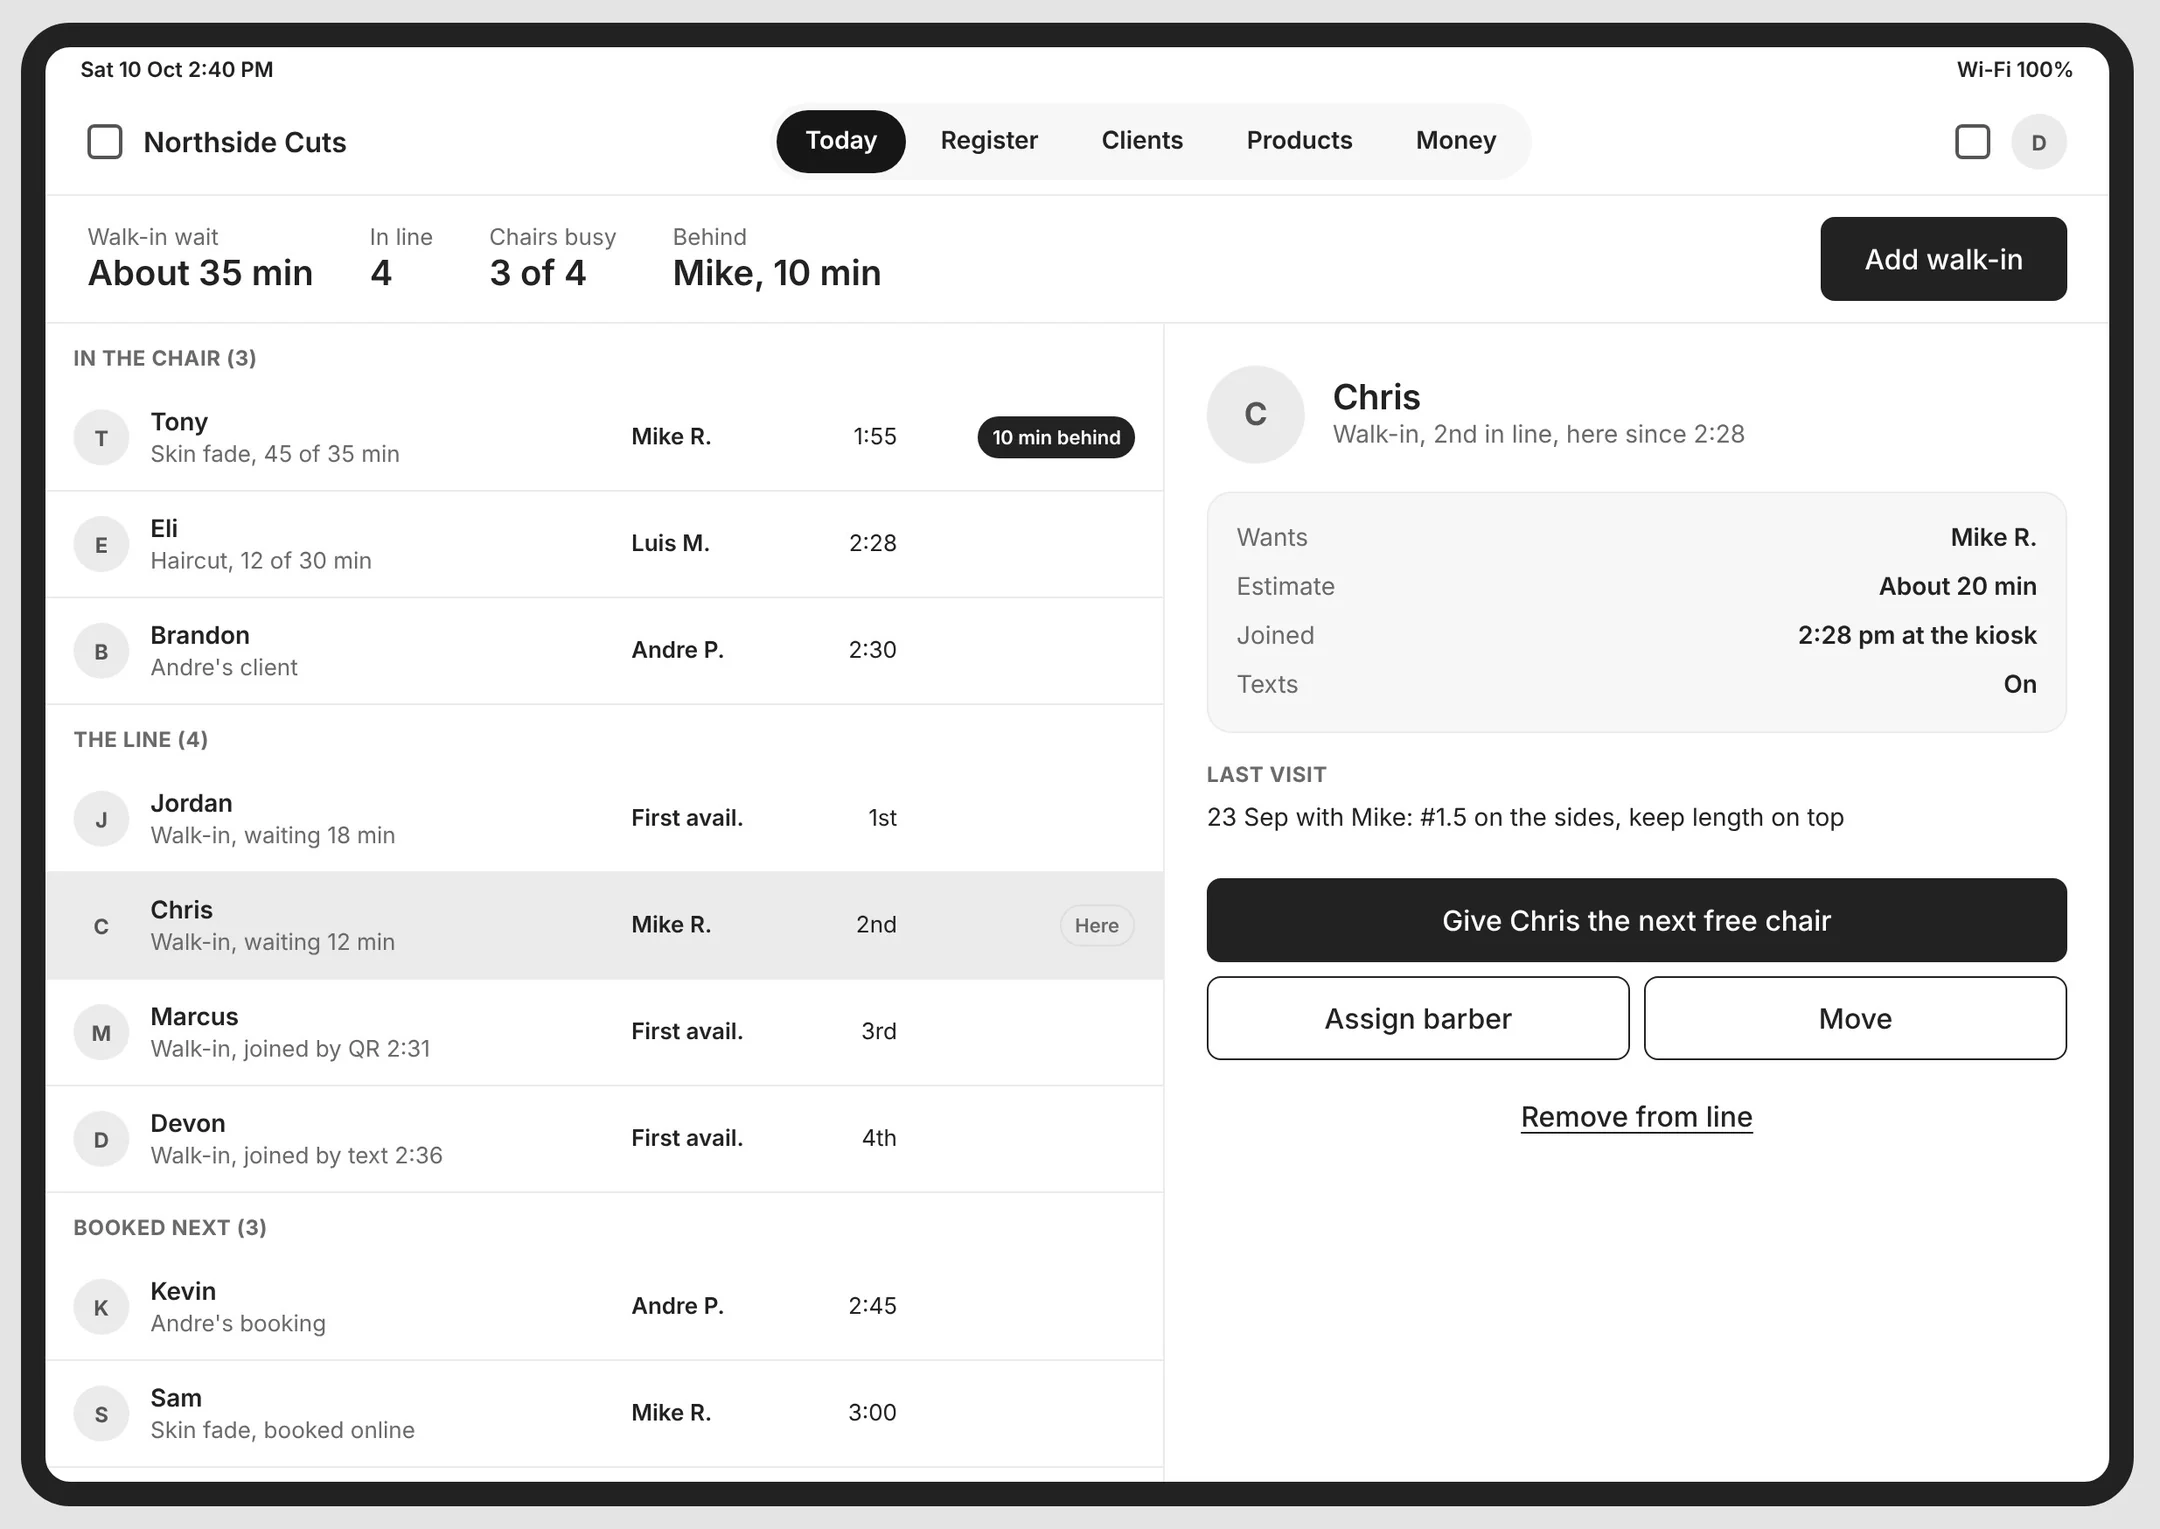Select Tony's Skin fade row
The width and height of the screenshot is (2160, 1529).
(x=604, y=437)
